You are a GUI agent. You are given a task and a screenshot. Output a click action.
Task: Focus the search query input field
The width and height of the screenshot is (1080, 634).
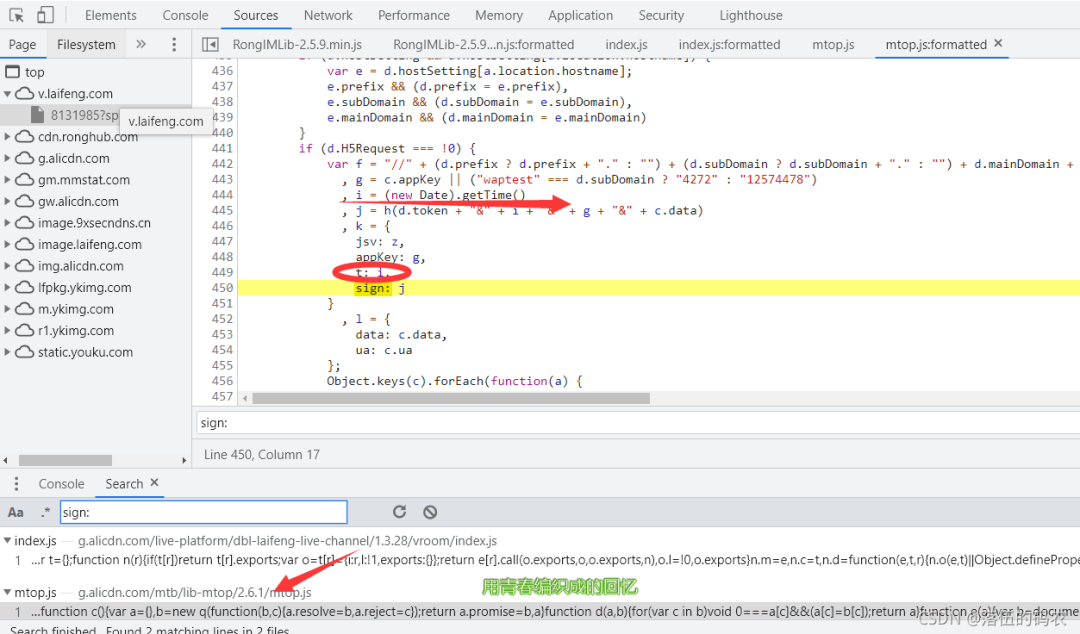tap(204, 512)
